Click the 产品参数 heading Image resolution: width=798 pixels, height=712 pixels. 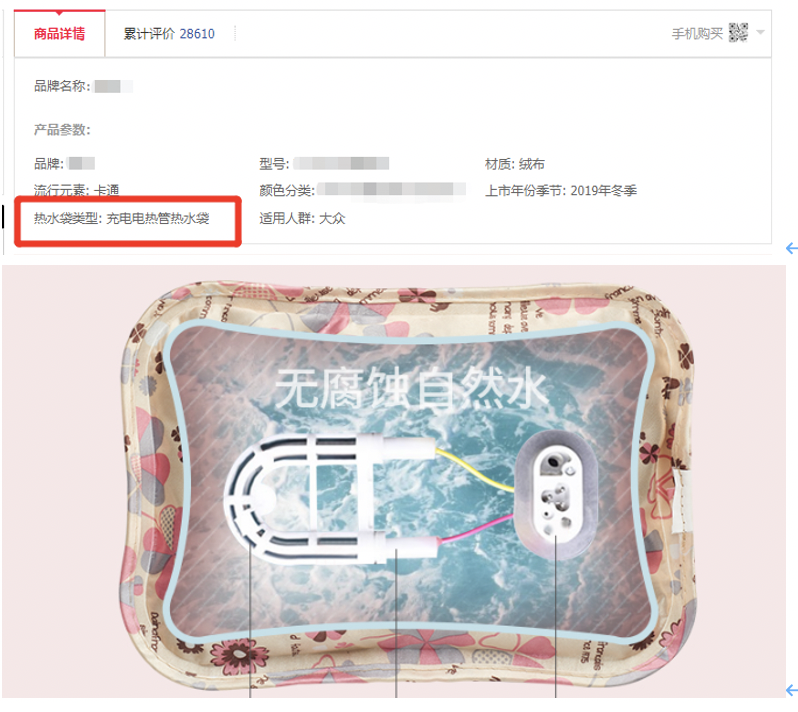pos(62,130)
